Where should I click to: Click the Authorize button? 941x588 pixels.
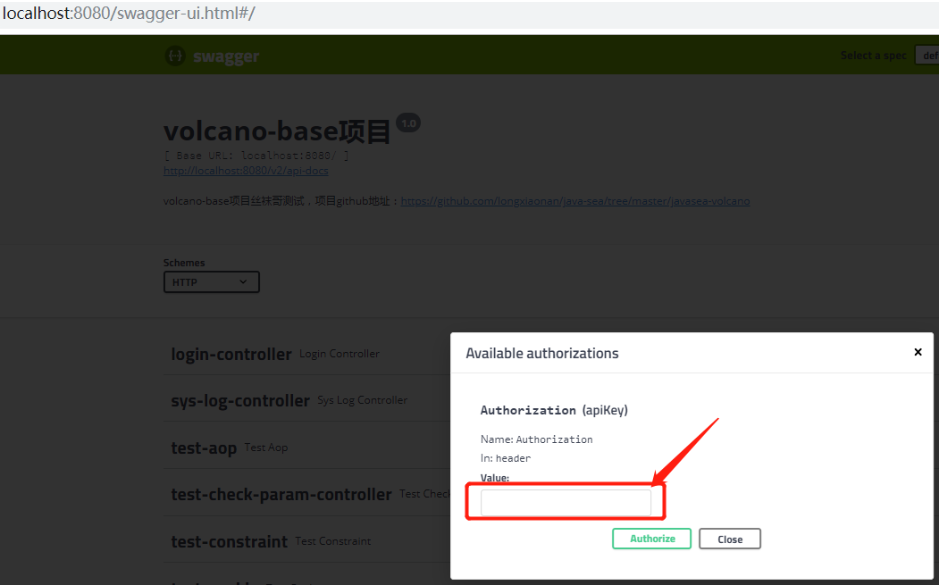[652, 539]
